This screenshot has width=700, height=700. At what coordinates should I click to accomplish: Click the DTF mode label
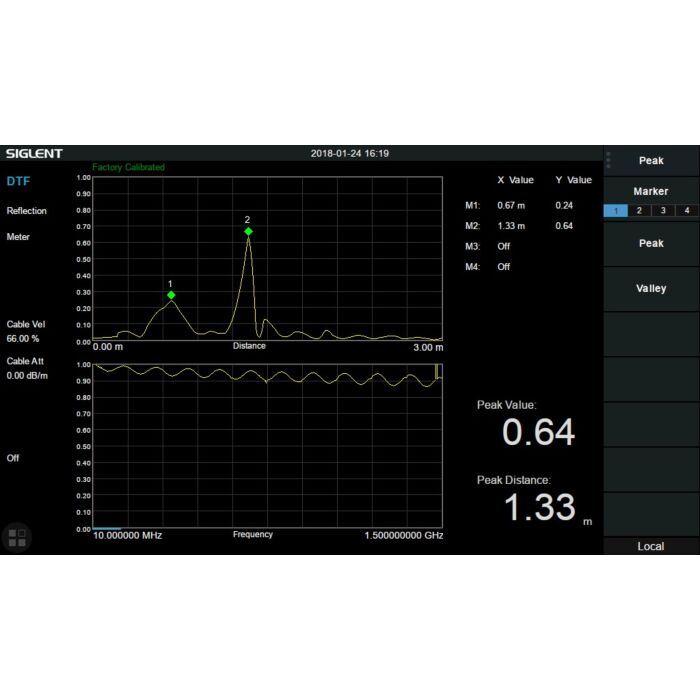click(x=18, y=181)
